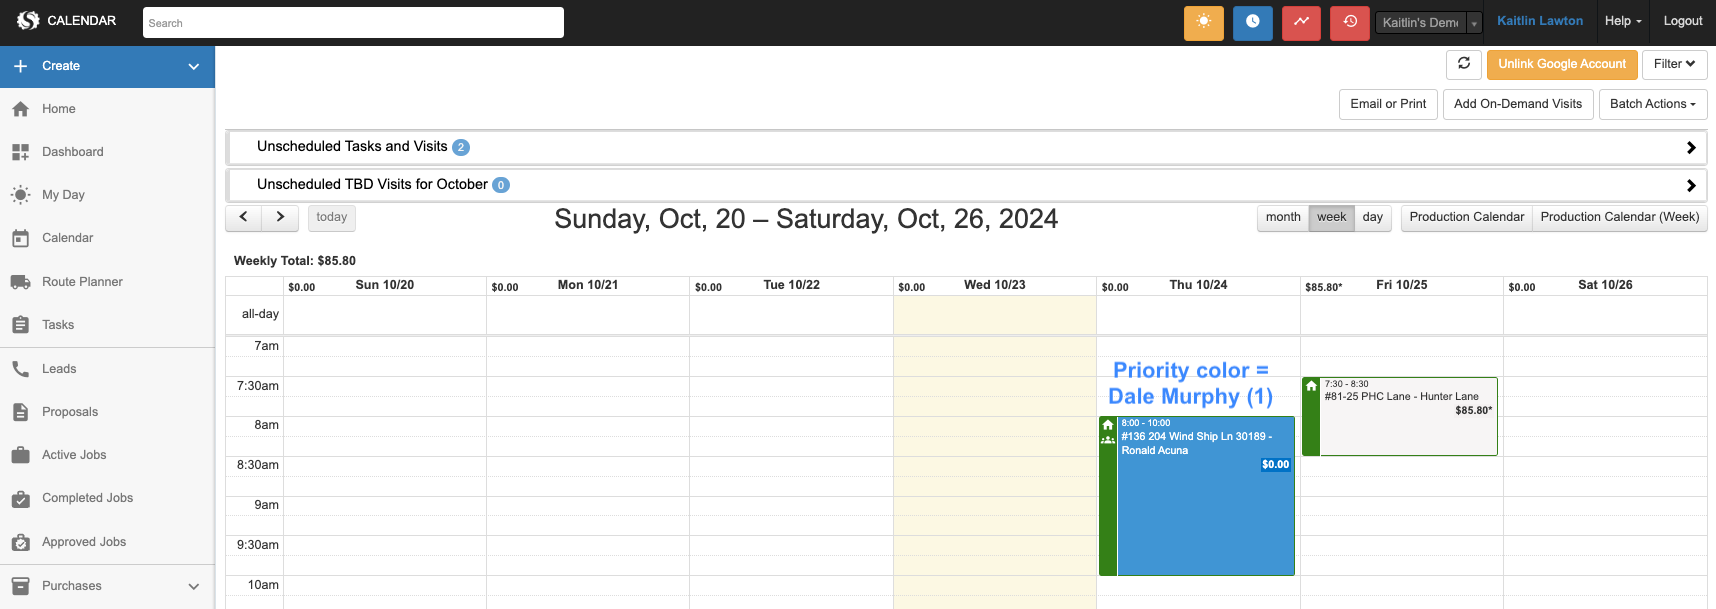Click the Search input field
Image resolution: width=1716 pixels, height=609 pixels.
click(x=353, y=23)
